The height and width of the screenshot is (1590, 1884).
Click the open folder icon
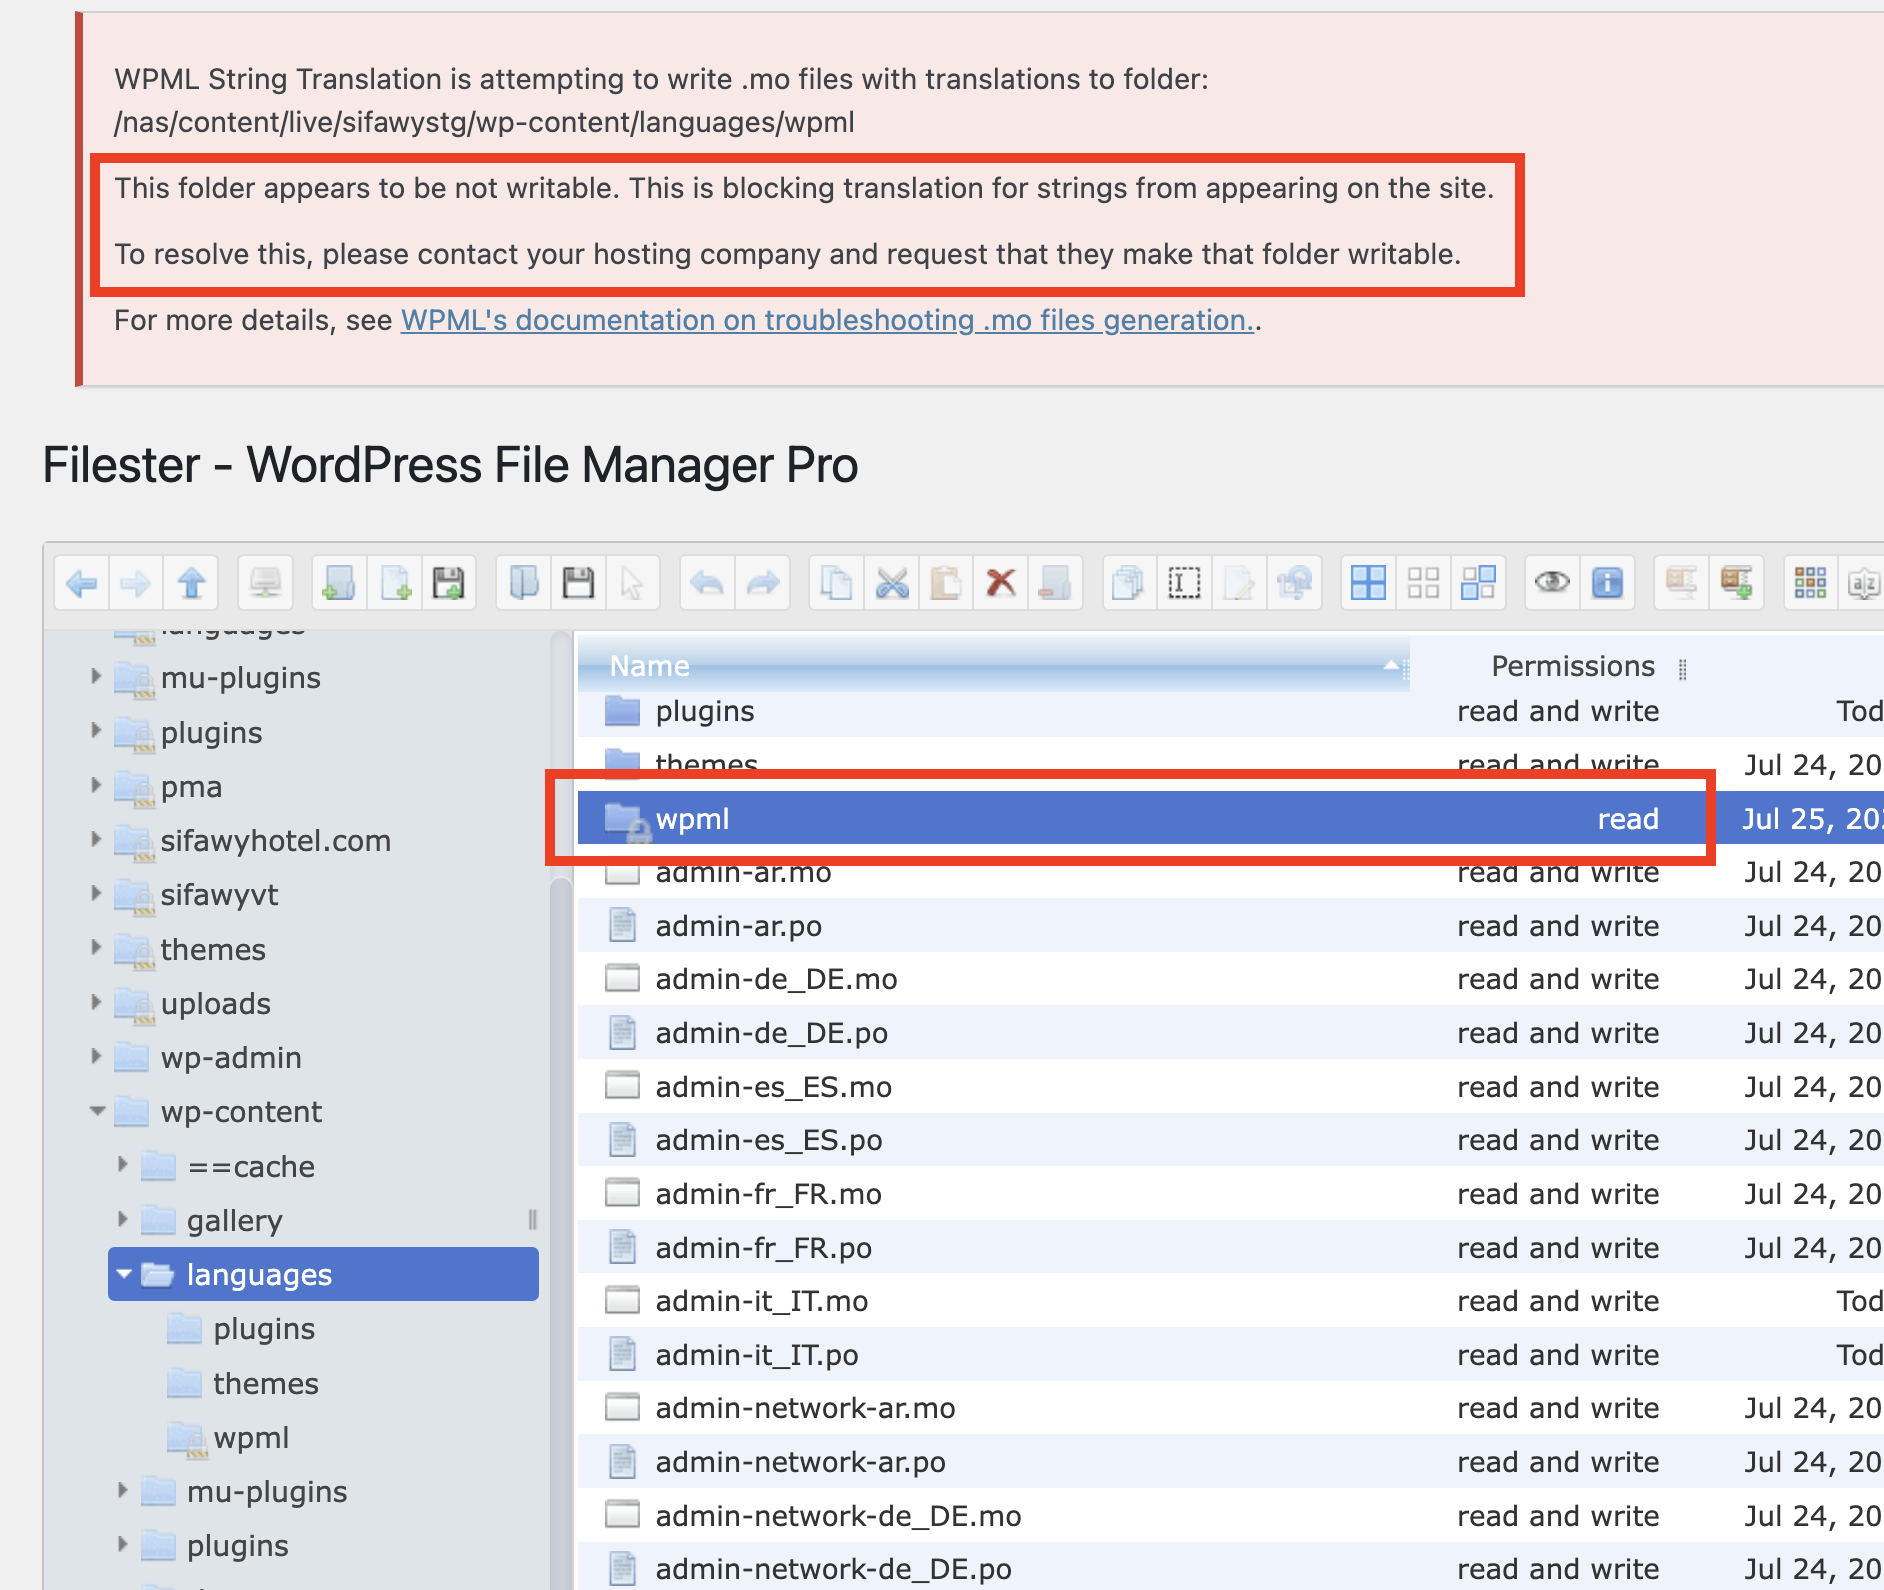pyautogui.click(x=523, y=582)
